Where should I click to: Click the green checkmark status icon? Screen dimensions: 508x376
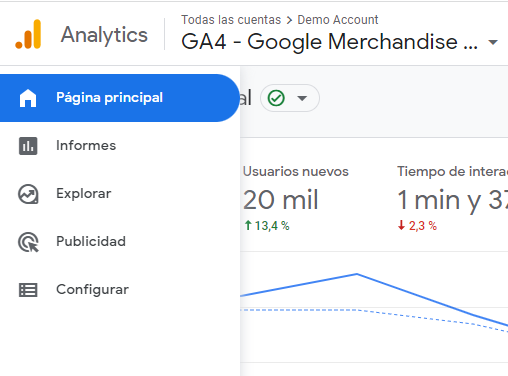(x=276, y=98)
